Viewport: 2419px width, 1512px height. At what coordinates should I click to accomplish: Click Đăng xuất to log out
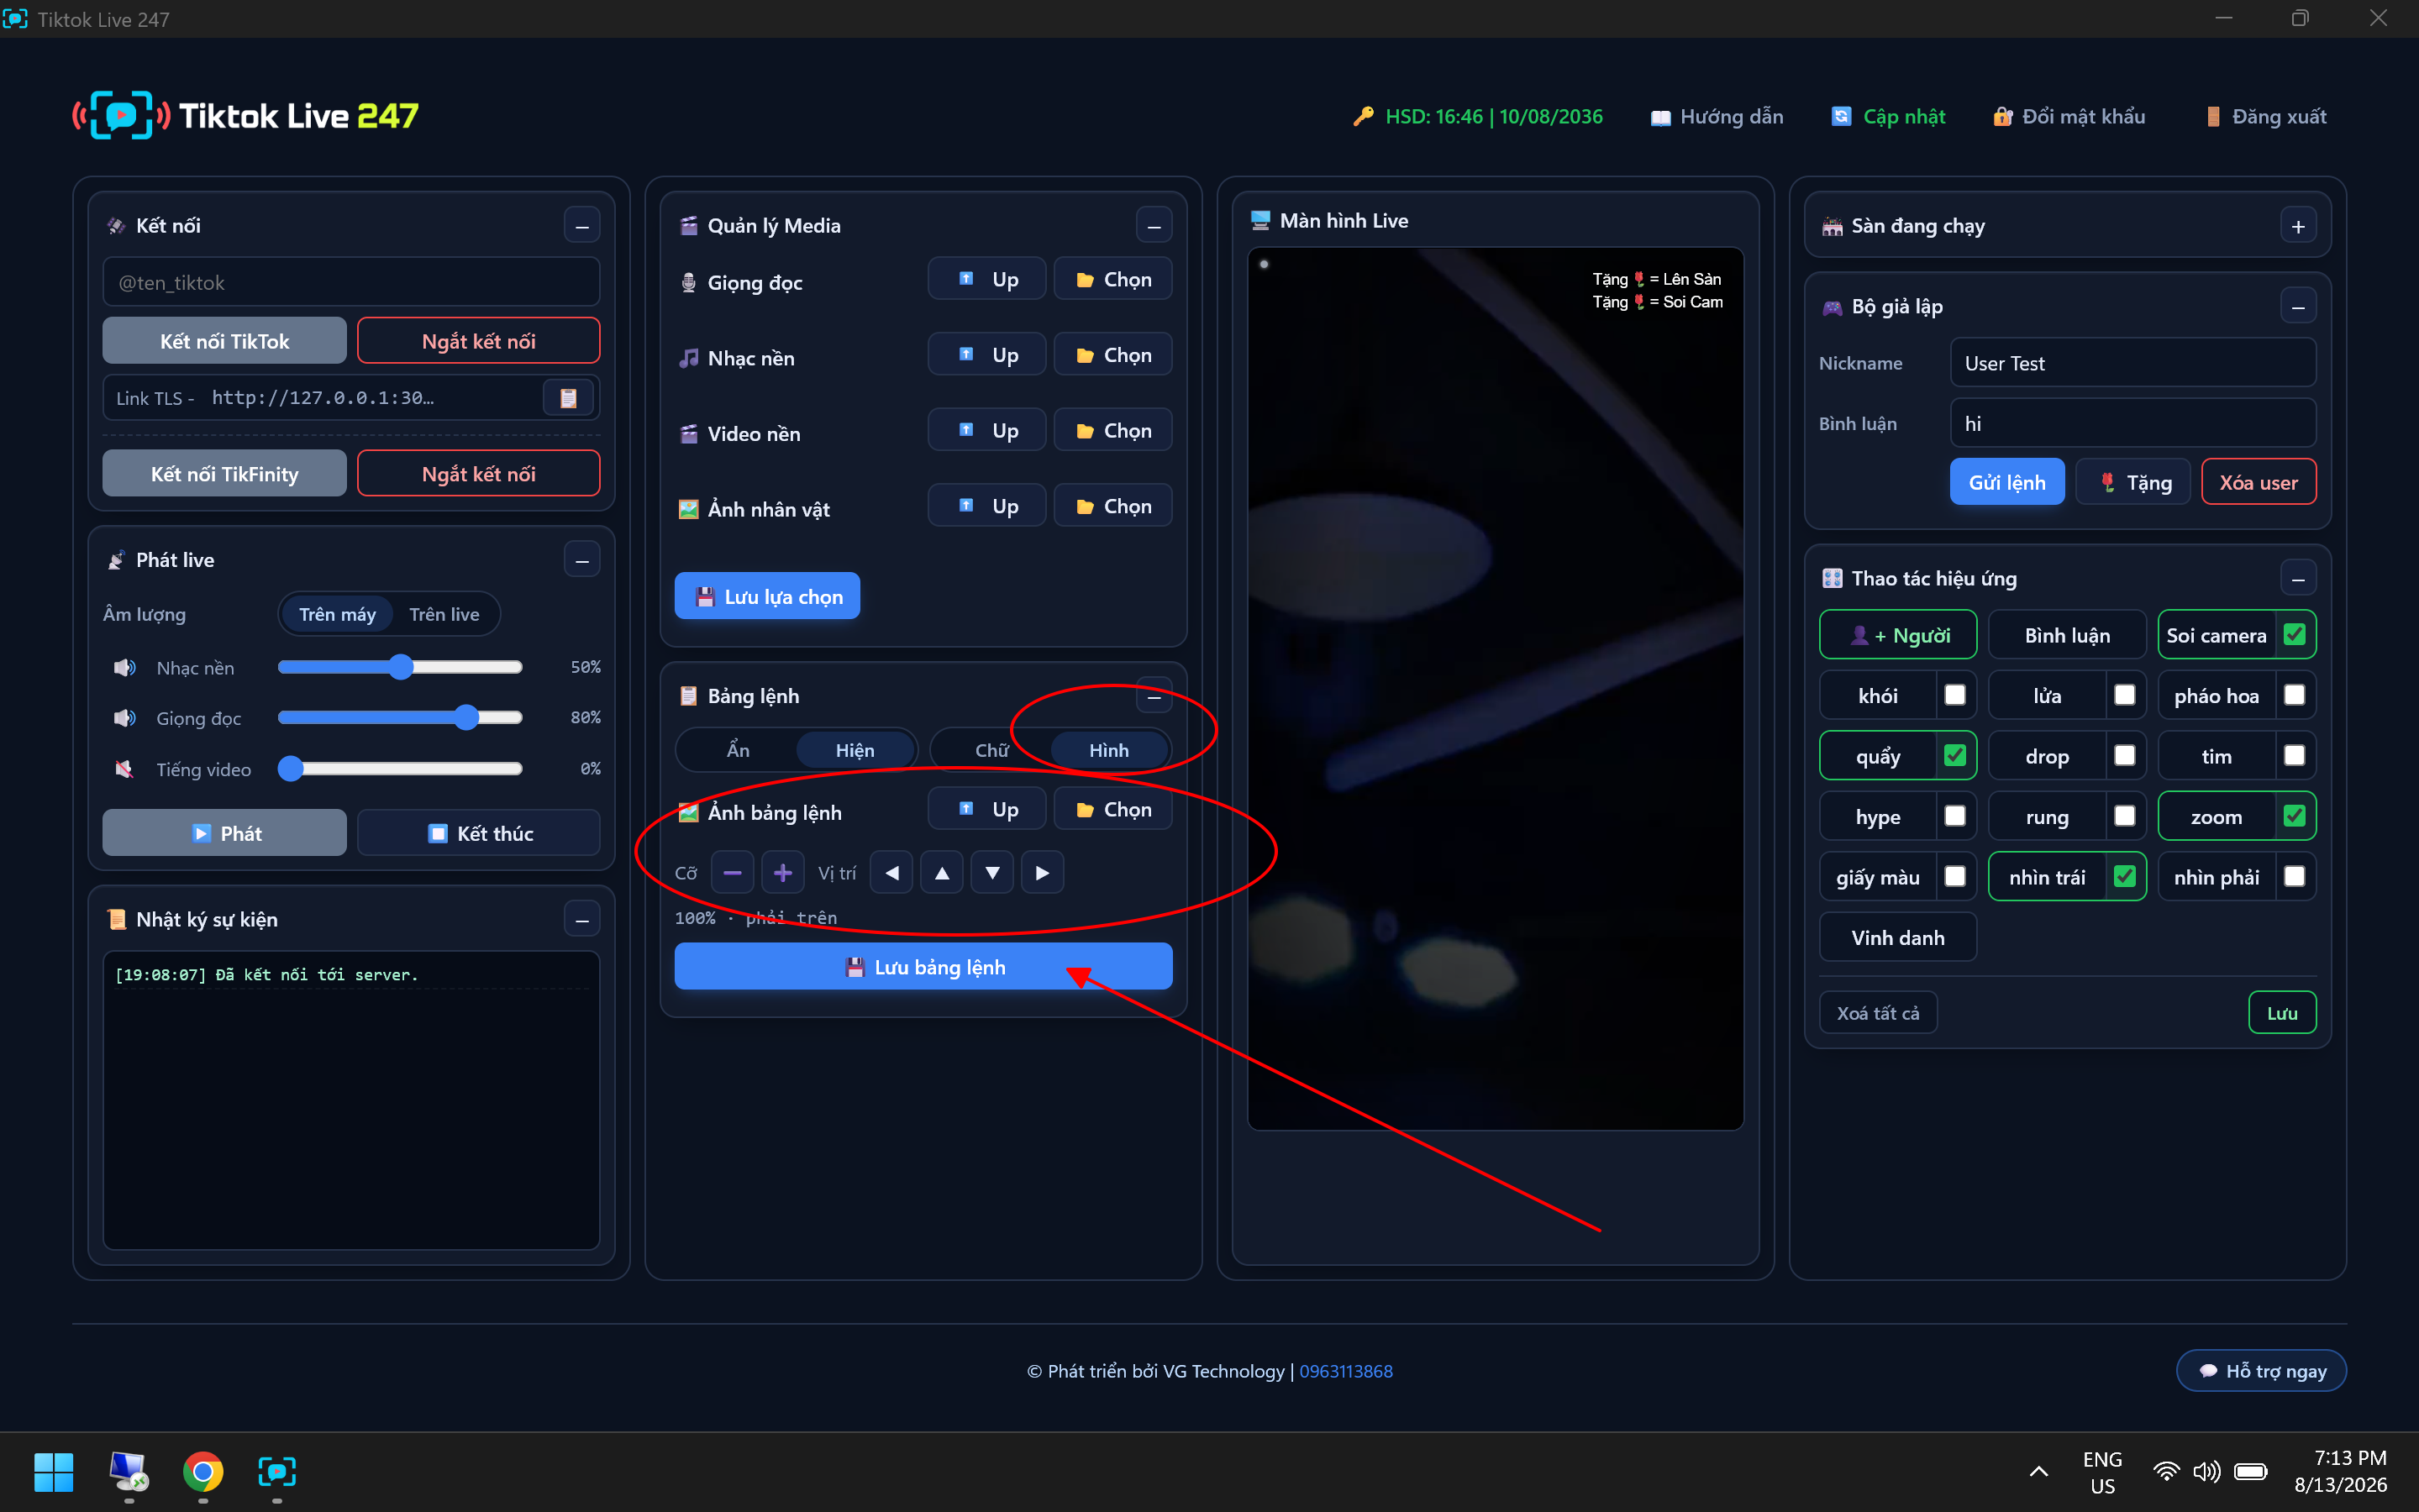pyautogui.click(x=2265, y=117)
